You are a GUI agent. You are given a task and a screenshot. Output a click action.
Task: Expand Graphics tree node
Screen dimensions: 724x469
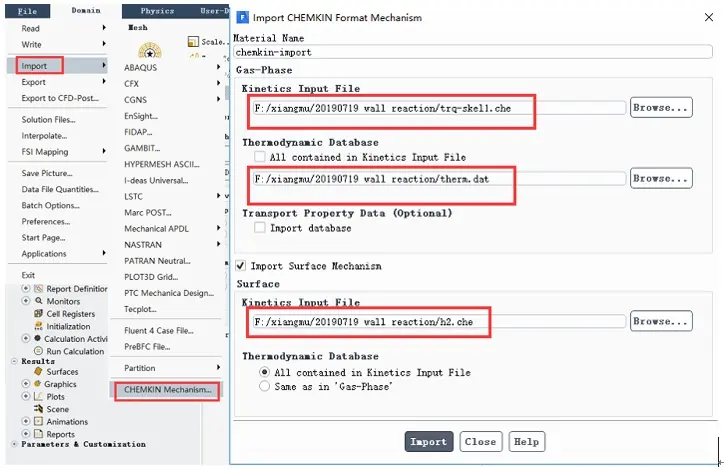pyautogui.click(x=26, y=384)
